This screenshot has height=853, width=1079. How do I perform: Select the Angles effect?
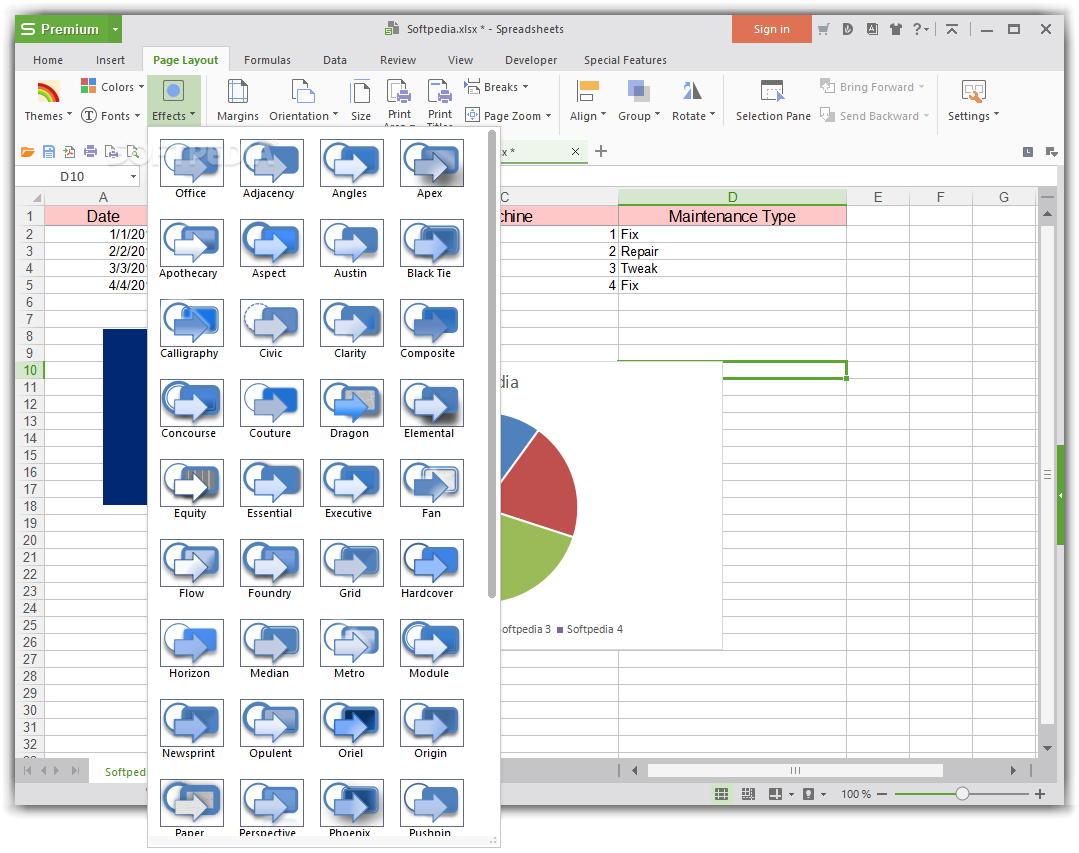[351, 169]
